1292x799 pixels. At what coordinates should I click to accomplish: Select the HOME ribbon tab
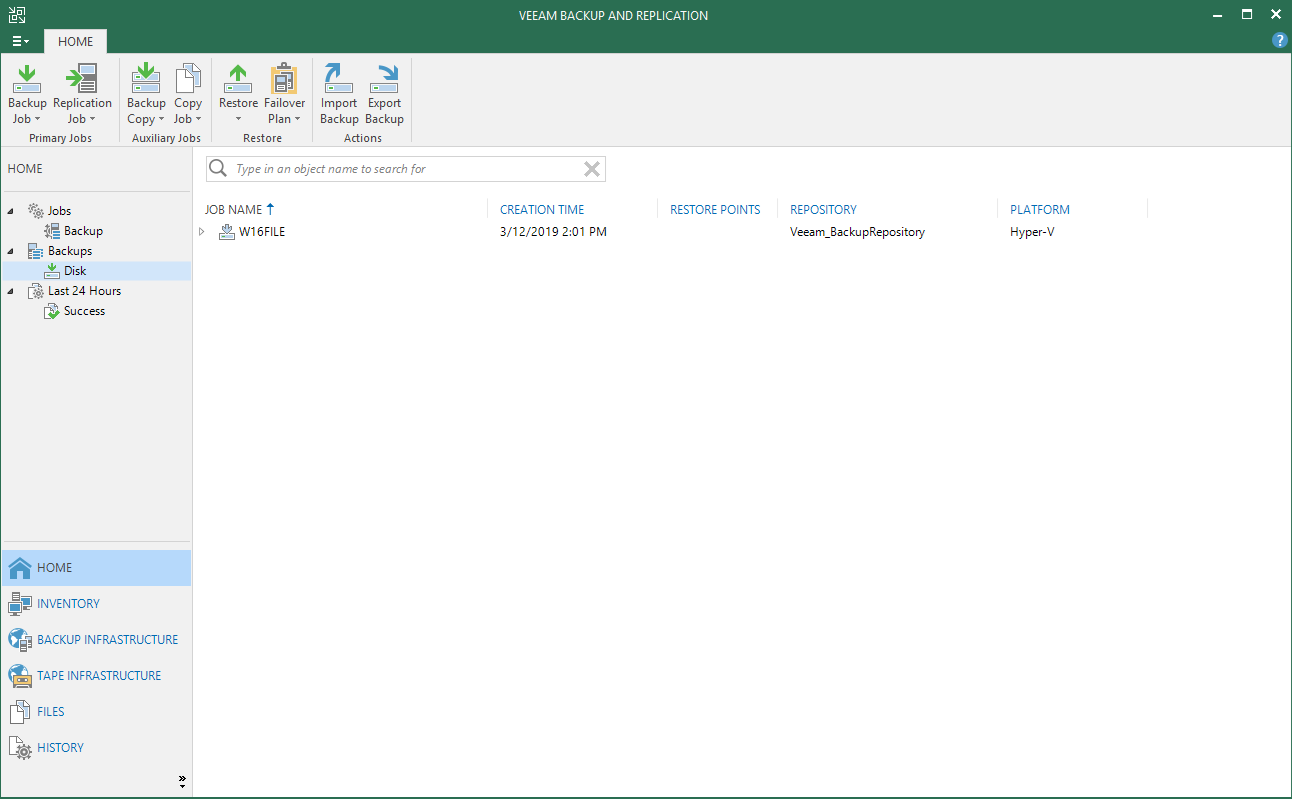coord(75,41)
